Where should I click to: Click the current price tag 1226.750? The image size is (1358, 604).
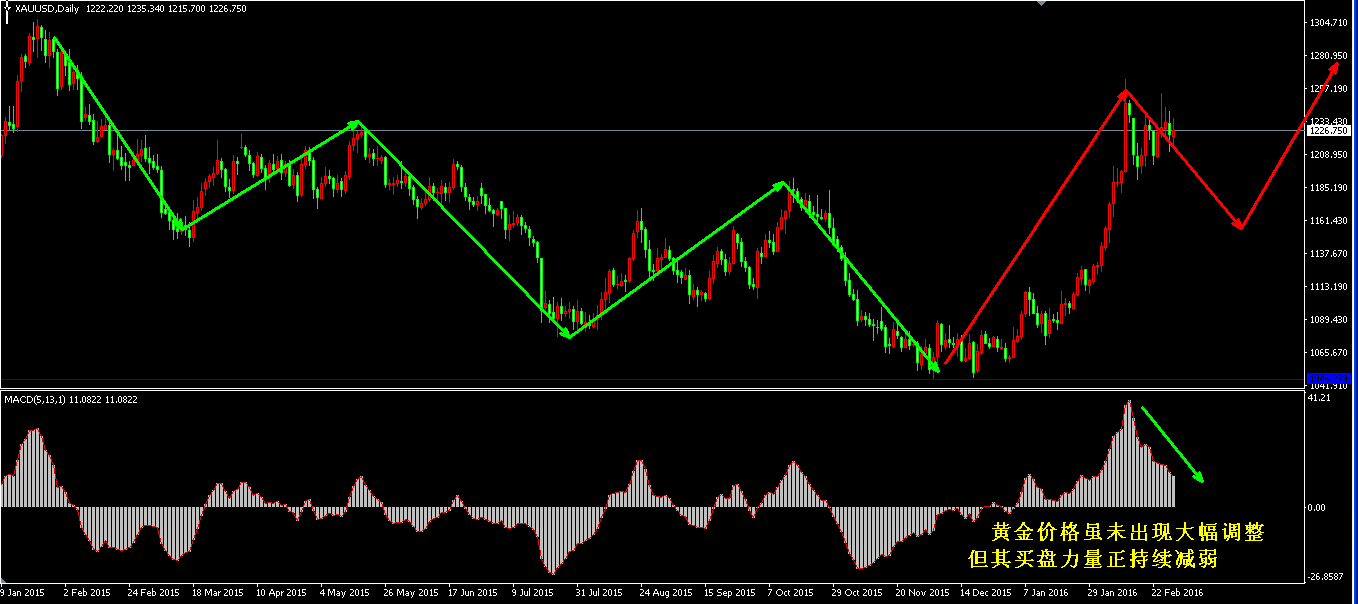click(x=1330, y=131)
